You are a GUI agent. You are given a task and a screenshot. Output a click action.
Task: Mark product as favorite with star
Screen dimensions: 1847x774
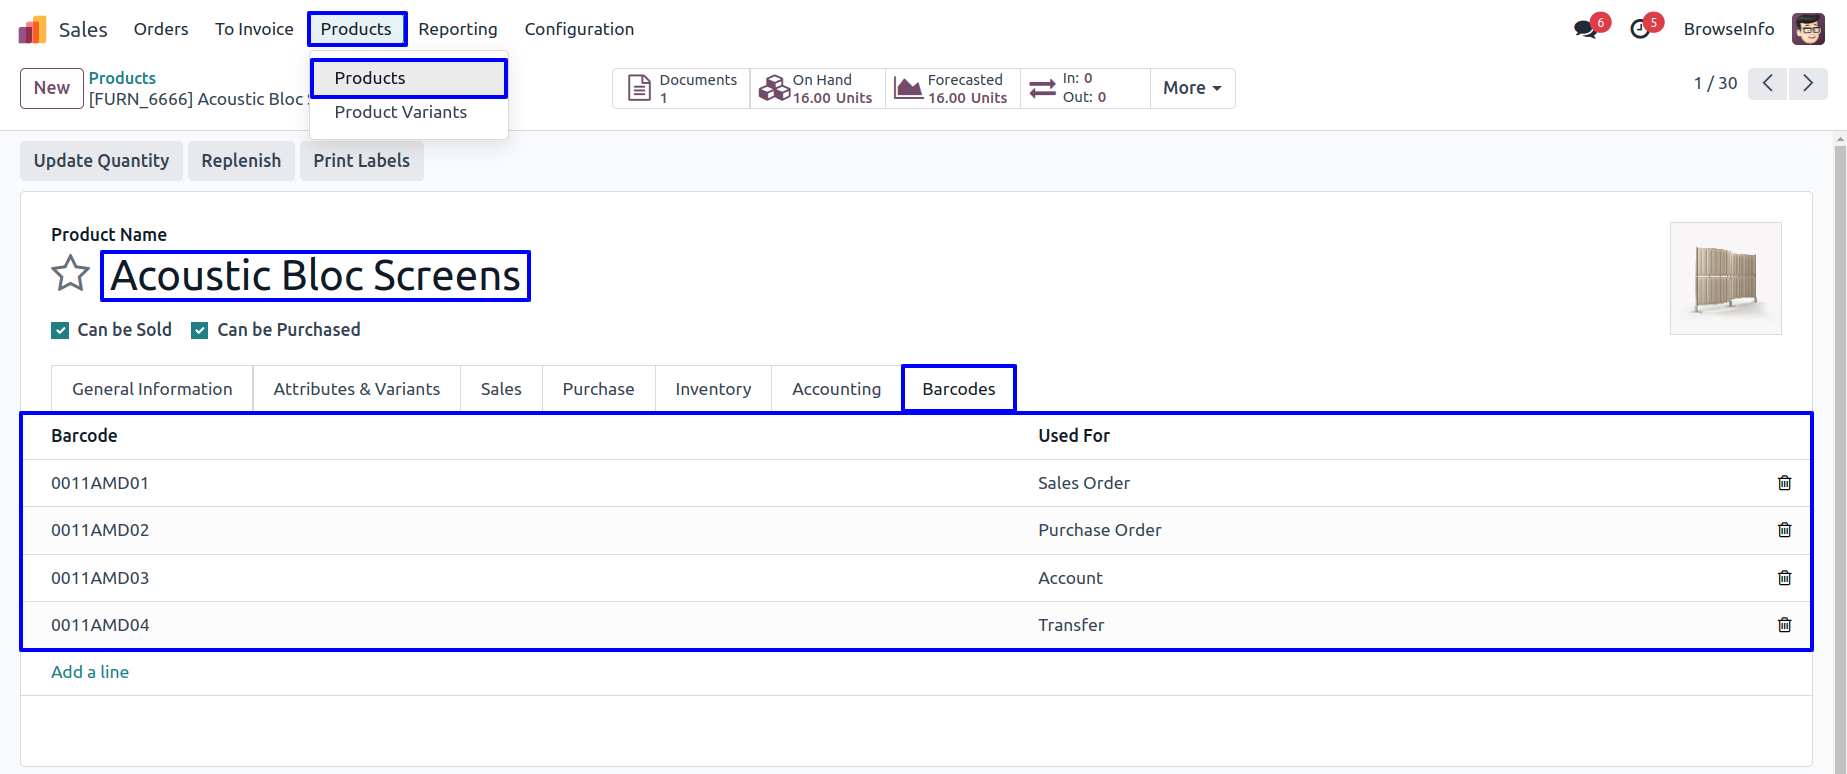click(70, 274)
